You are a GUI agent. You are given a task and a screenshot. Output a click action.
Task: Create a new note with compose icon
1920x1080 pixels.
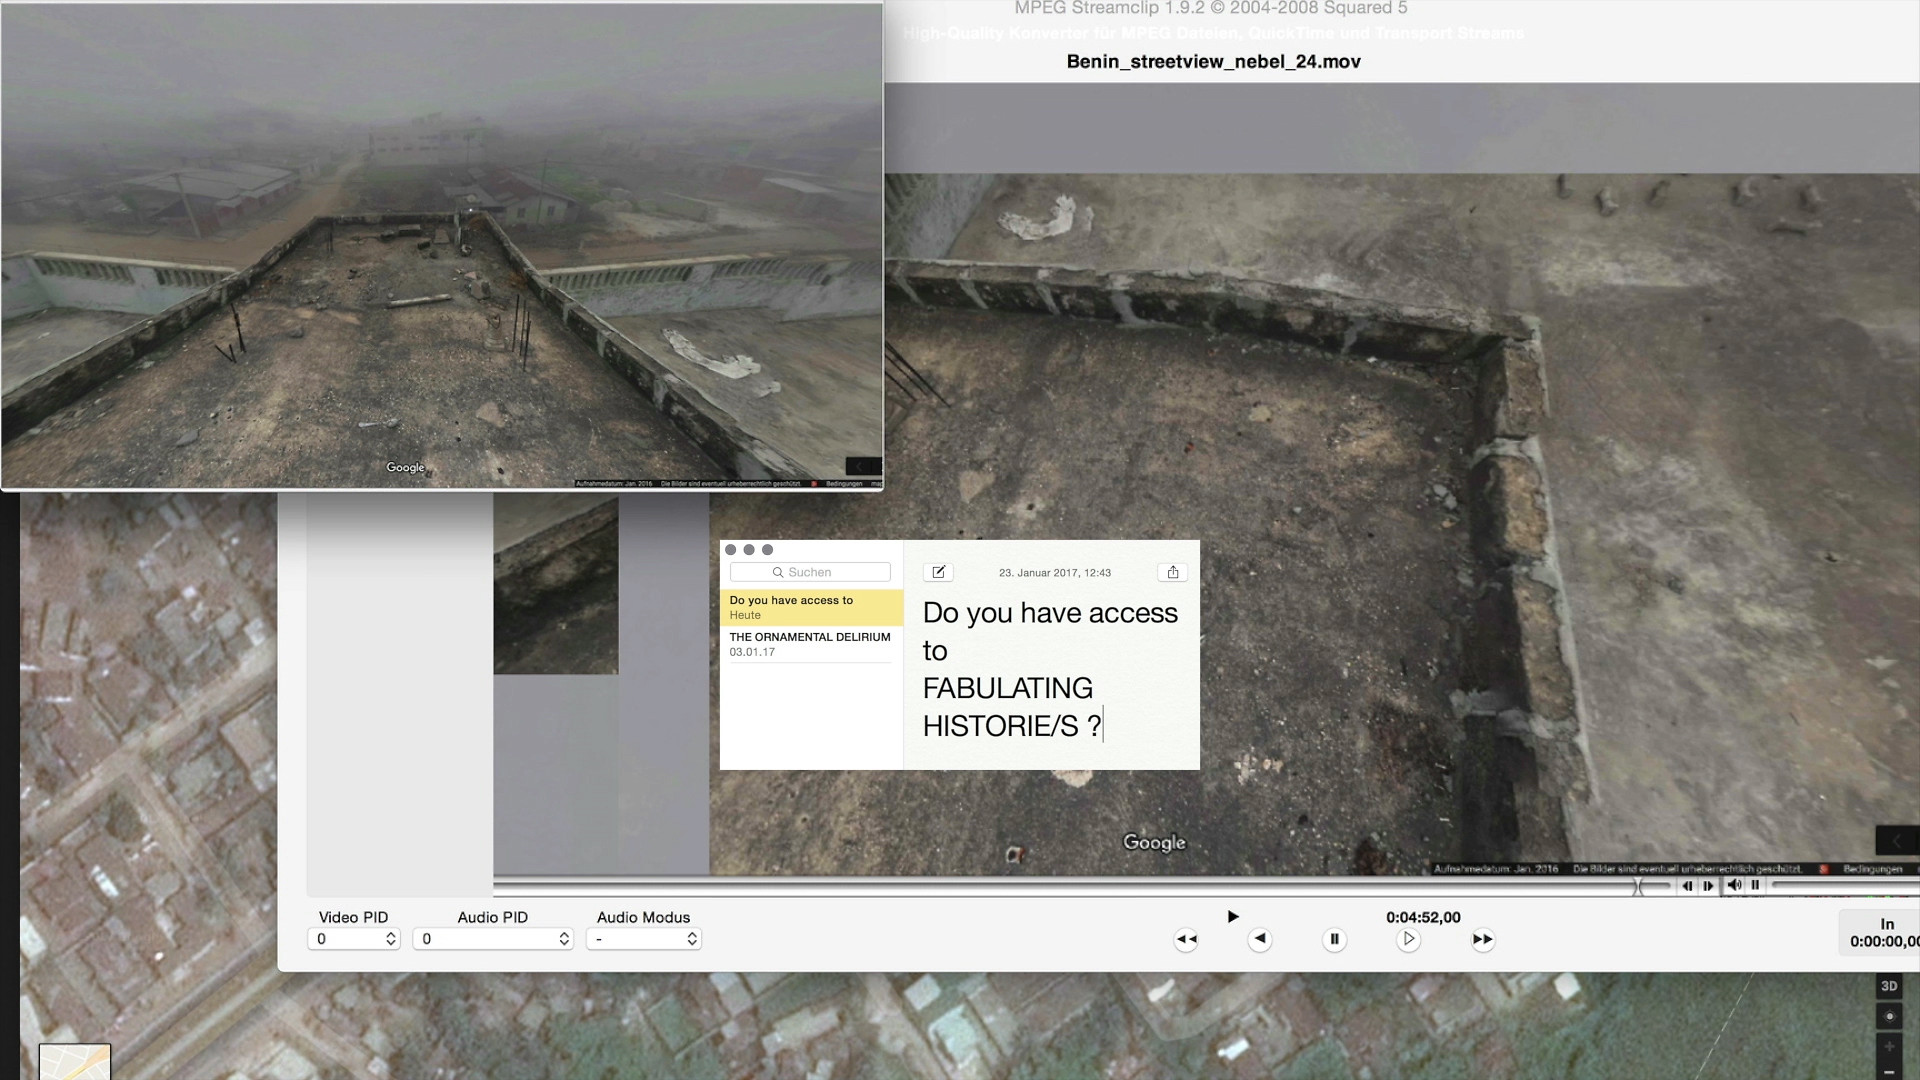tap(938, 572)
